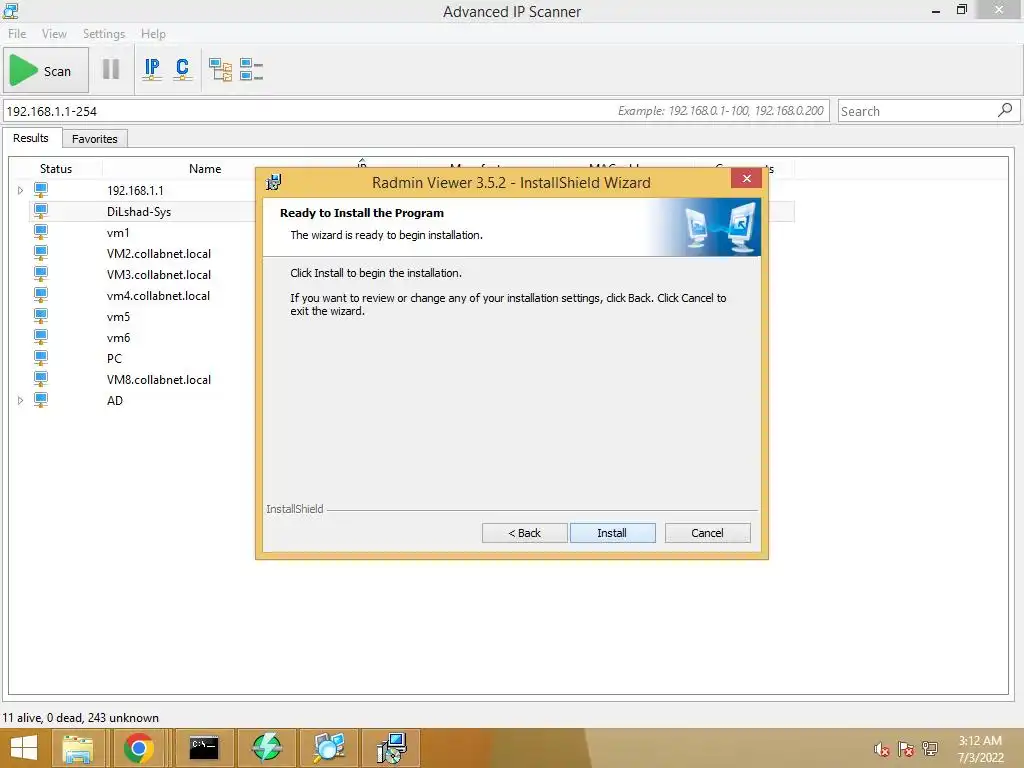Click the Collapse all toolbar icon
Image resolution: width=1024 pixels, height=768 pixels.
pyautogui.click(x=251, y=69)
